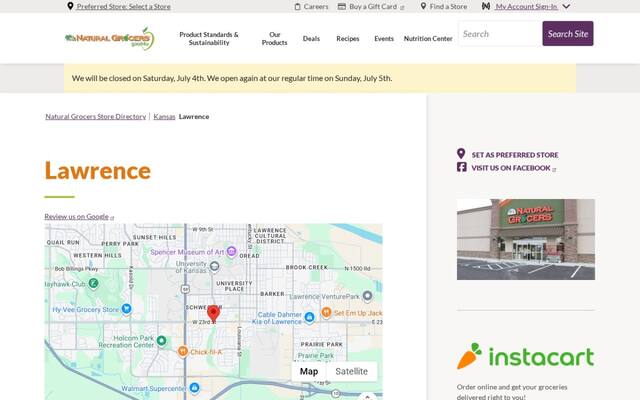This screenshot has height=400, width=640.
Task: Click the Natural Grocers storefront photo
Action: (x=526, y=239)
